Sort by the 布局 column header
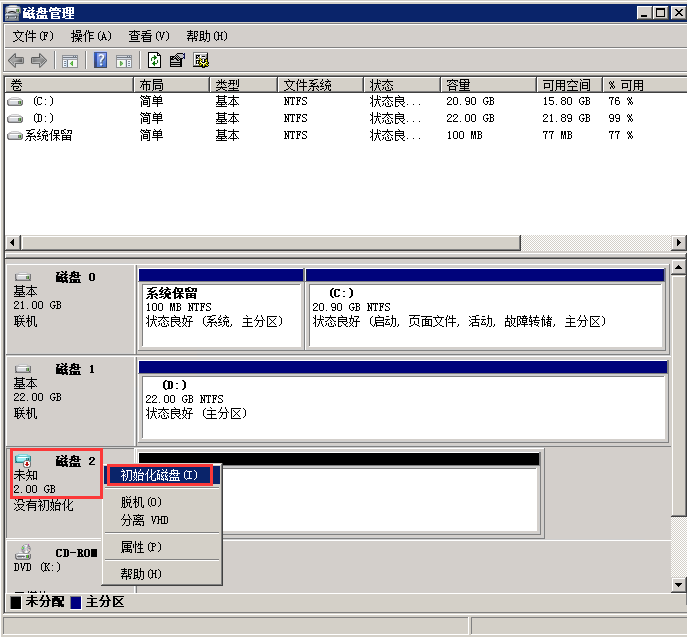The image size is (687, 637). (x=171, y=85)
